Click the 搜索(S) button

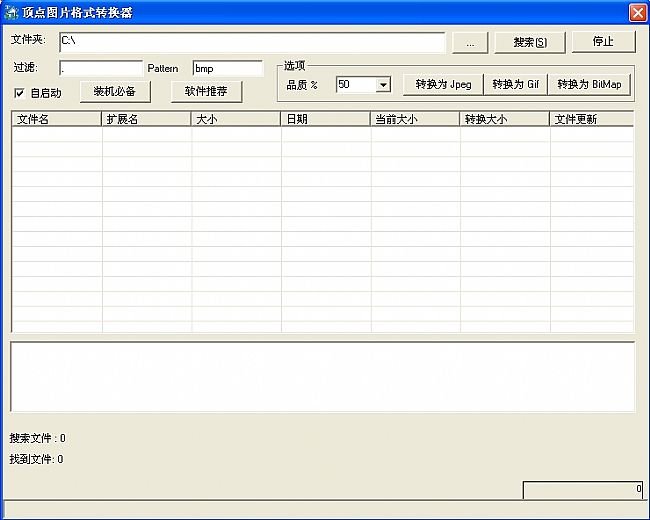pyautogui.click(x=529, y=42)
